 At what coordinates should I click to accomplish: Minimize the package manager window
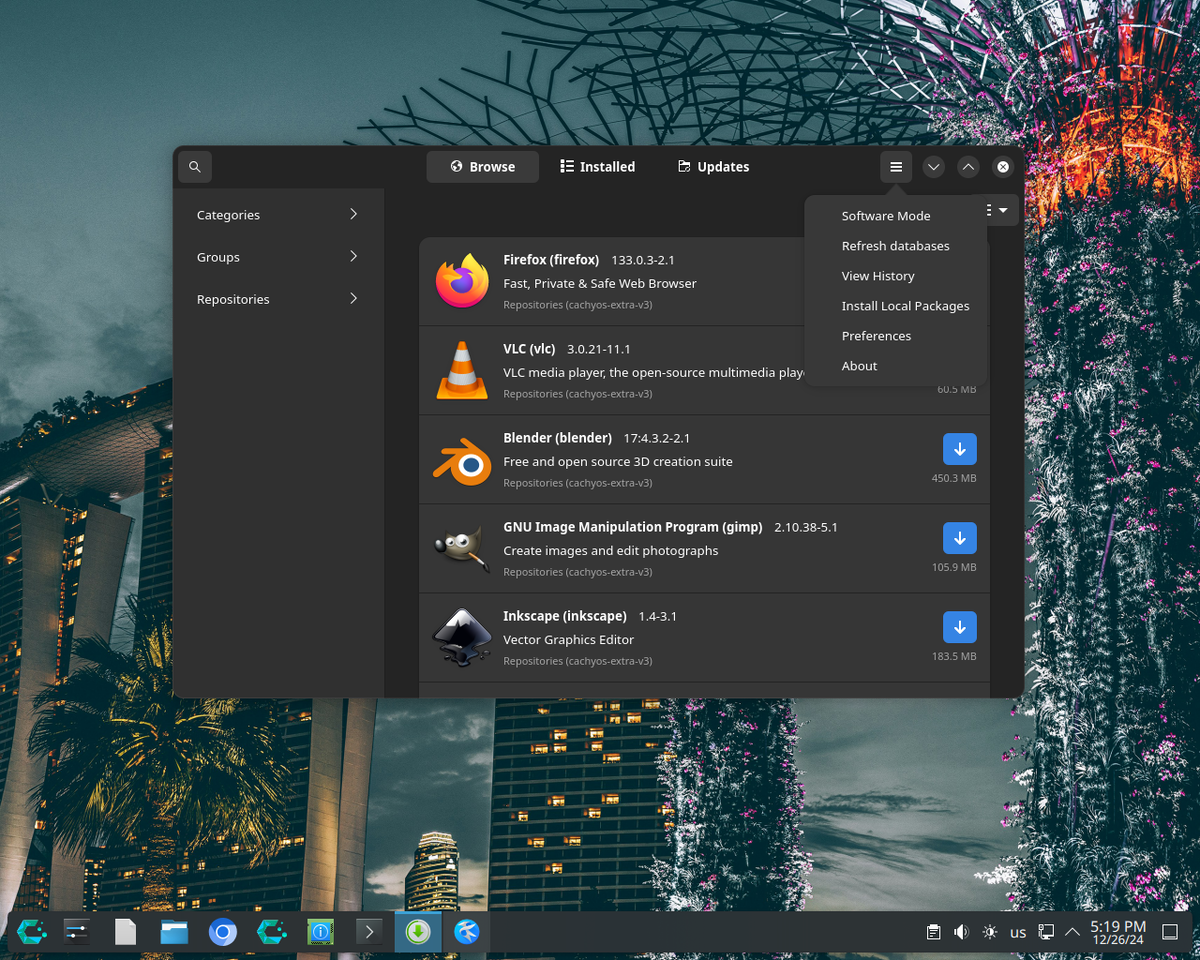[x=933, y=167]
